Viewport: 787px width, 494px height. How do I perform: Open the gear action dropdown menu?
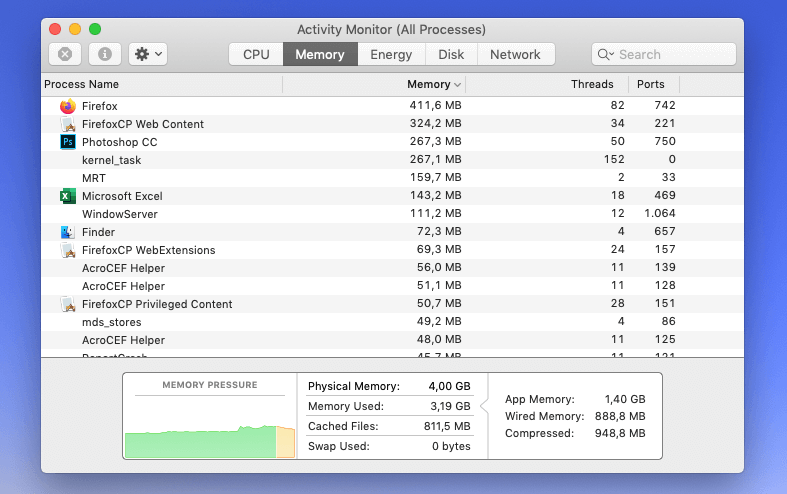(x=148, y=54)
